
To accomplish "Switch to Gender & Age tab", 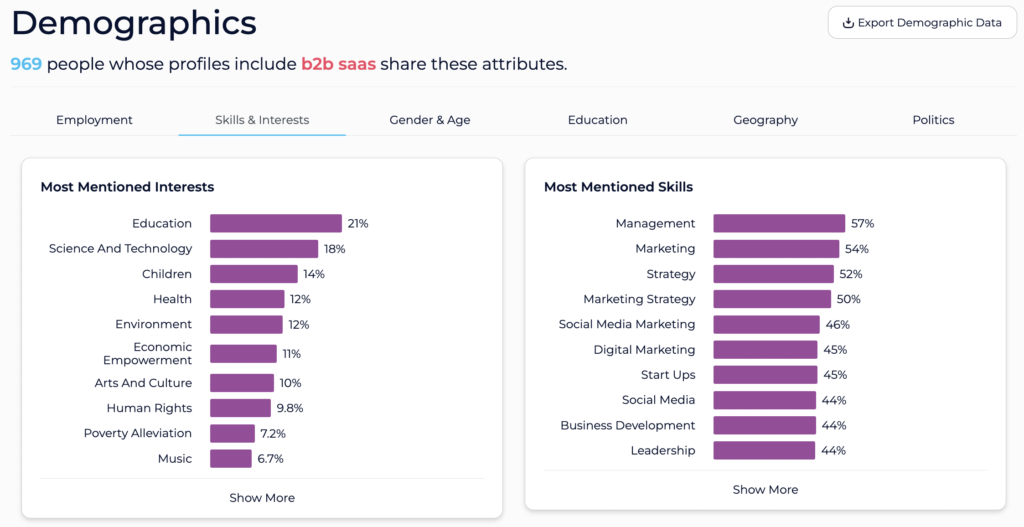I will point(430,120).
